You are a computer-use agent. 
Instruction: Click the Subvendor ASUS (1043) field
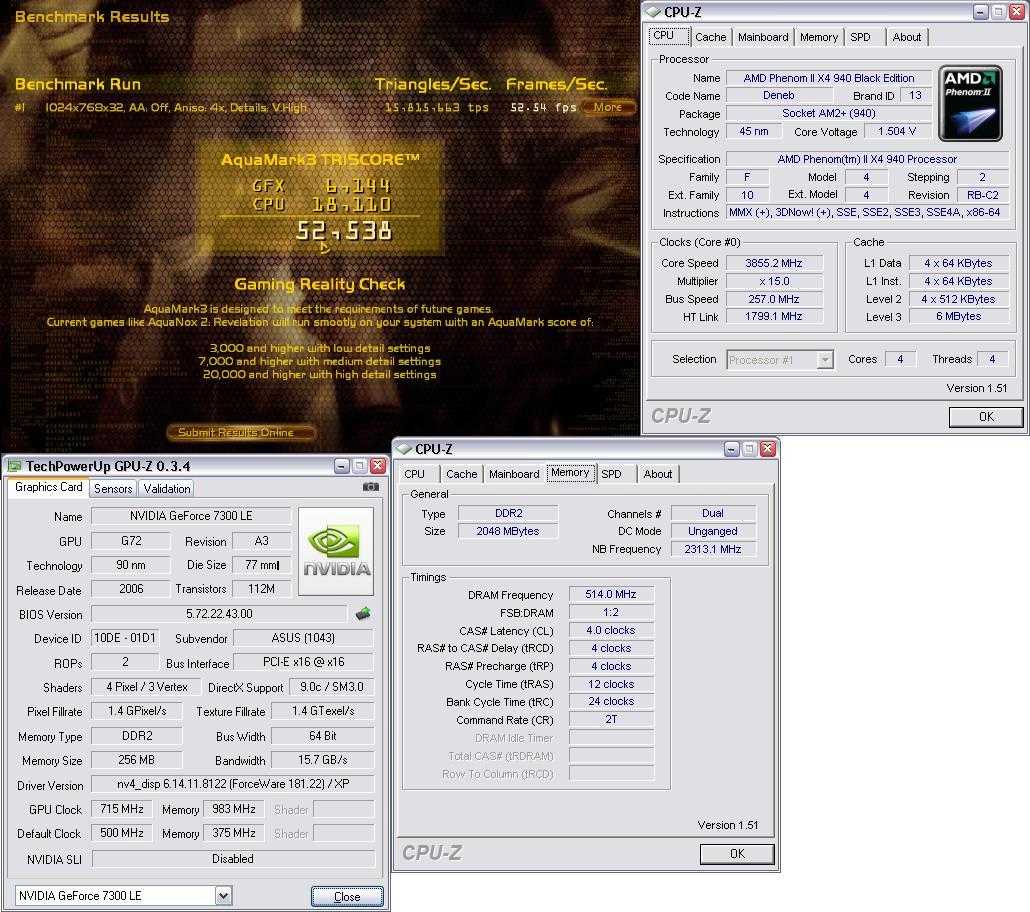point(303,638)
